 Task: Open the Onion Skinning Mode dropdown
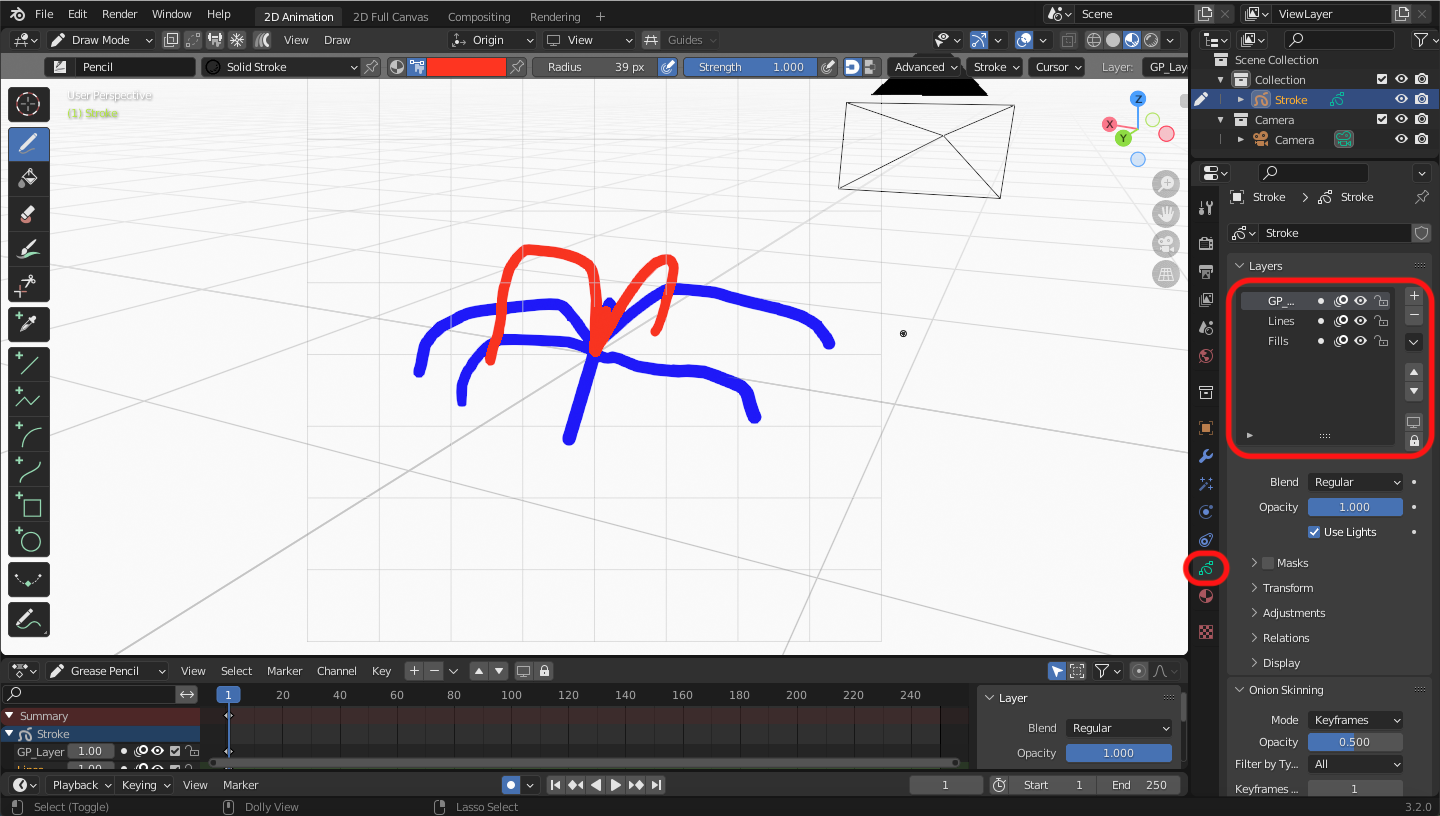(x=1355, y=720)
